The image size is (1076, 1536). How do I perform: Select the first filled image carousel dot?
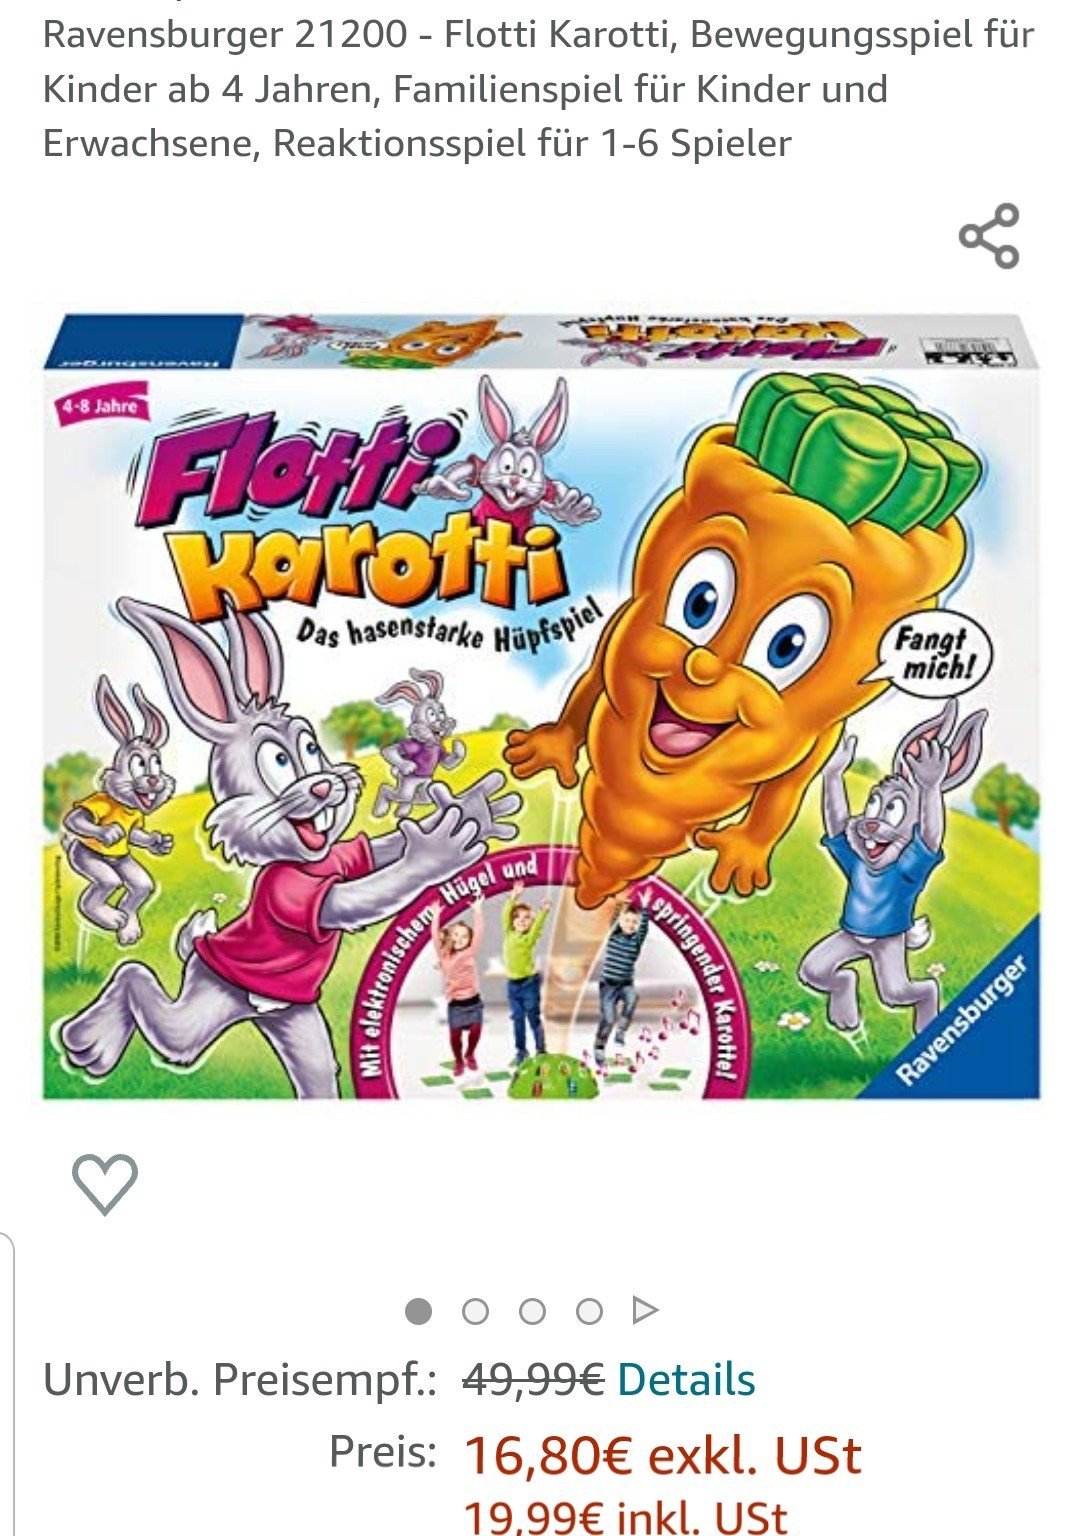(418, 1310)
